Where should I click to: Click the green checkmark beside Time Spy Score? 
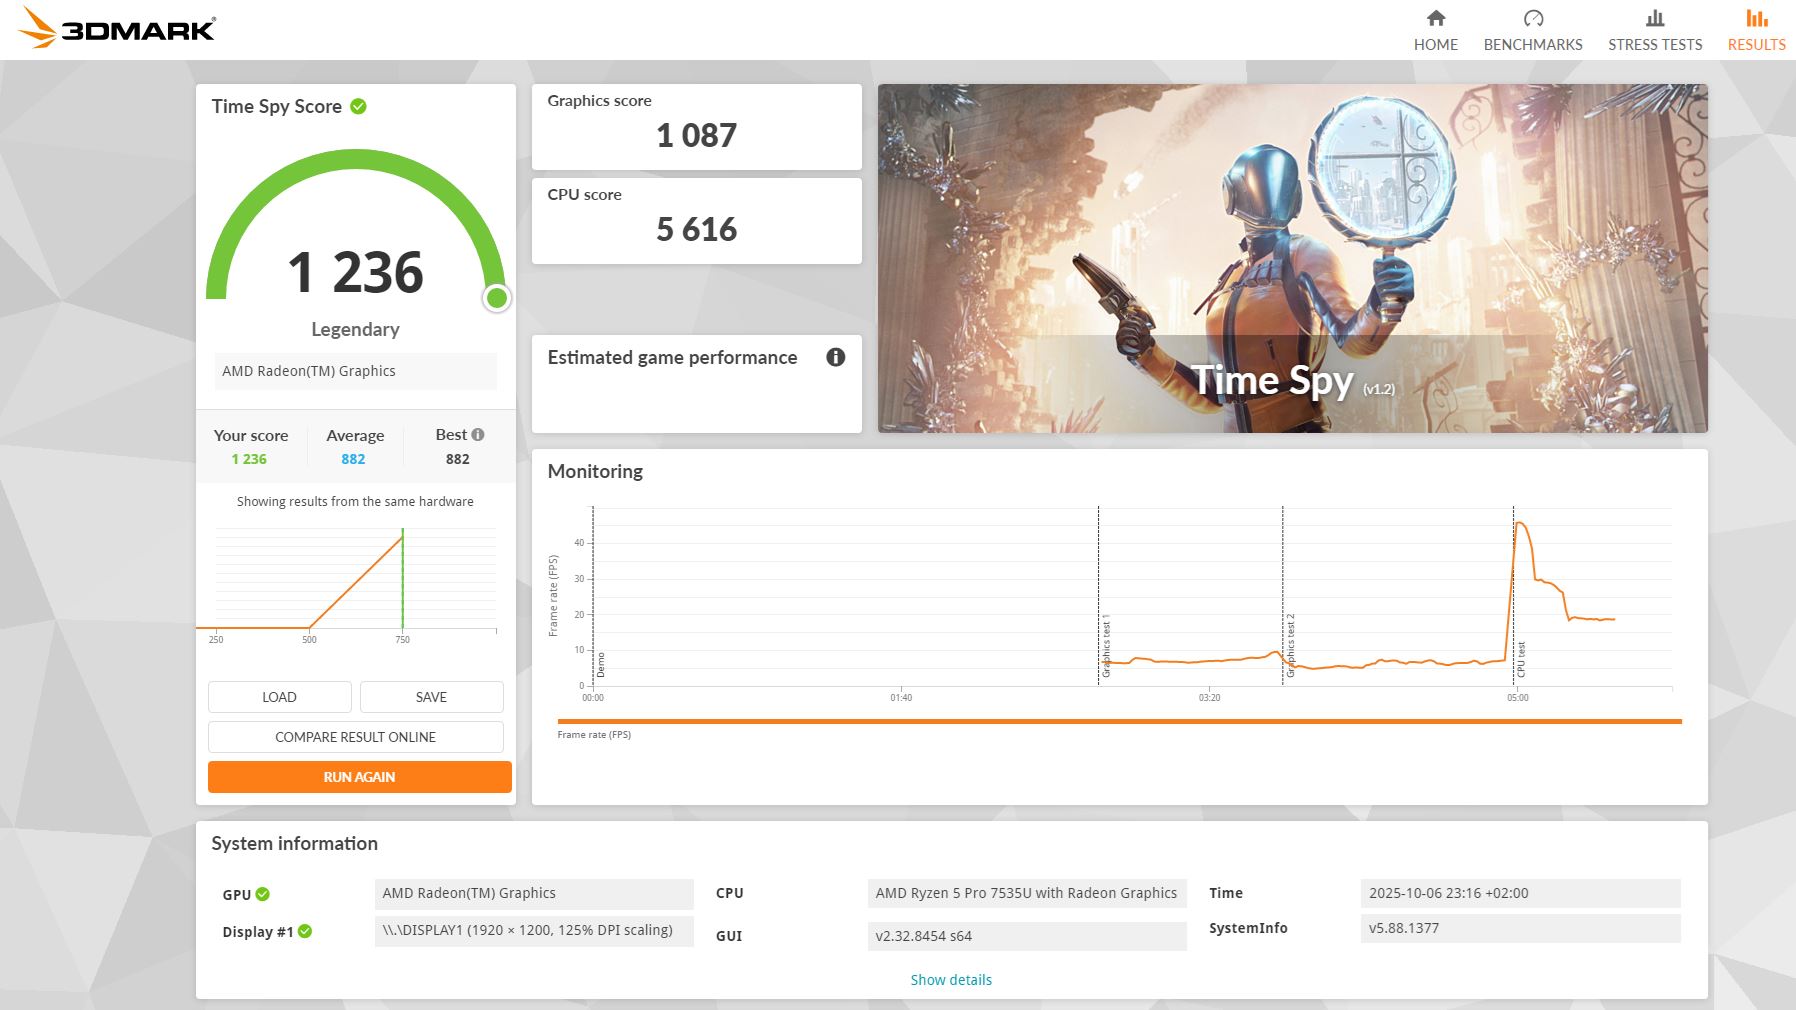(x=358, y=106)
